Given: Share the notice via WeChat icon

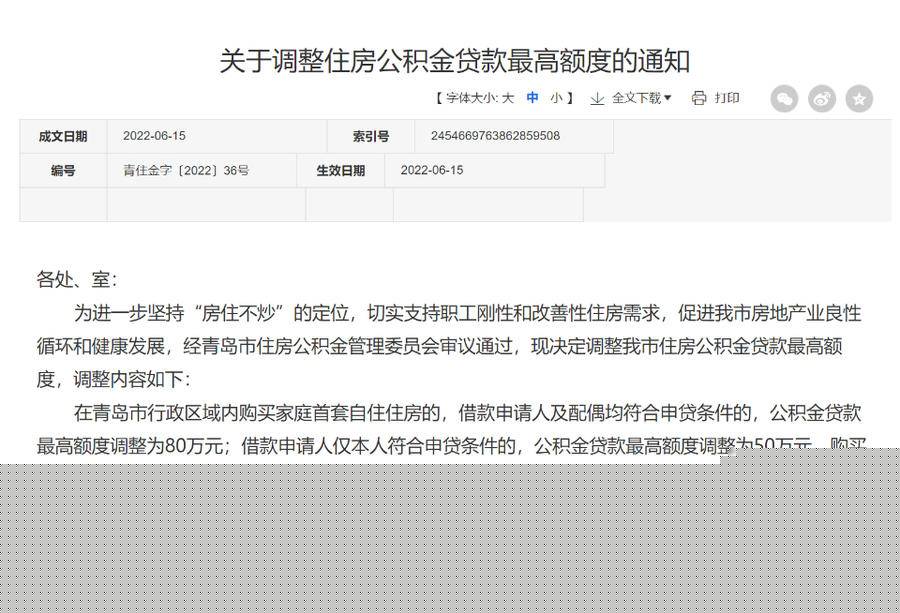Looking at the screenshot, I should click(x=784, y=99).
